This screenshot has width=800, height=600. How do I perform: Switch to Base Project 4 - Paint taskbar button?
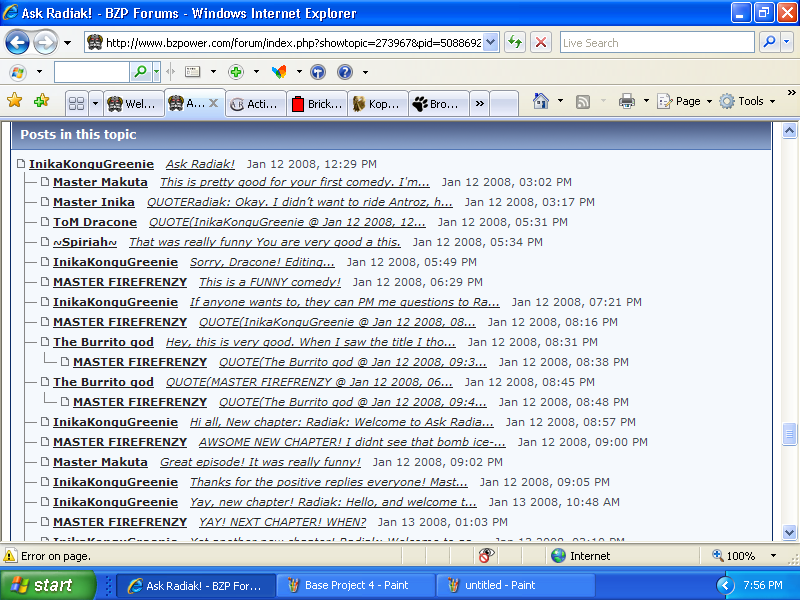356,585
